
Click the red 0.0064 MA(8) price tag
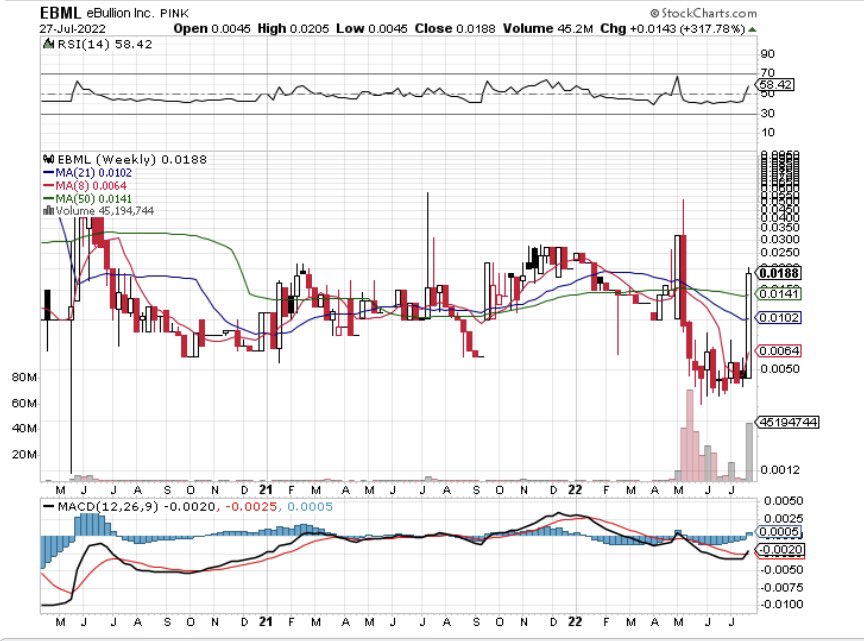[x=778, y=351]
